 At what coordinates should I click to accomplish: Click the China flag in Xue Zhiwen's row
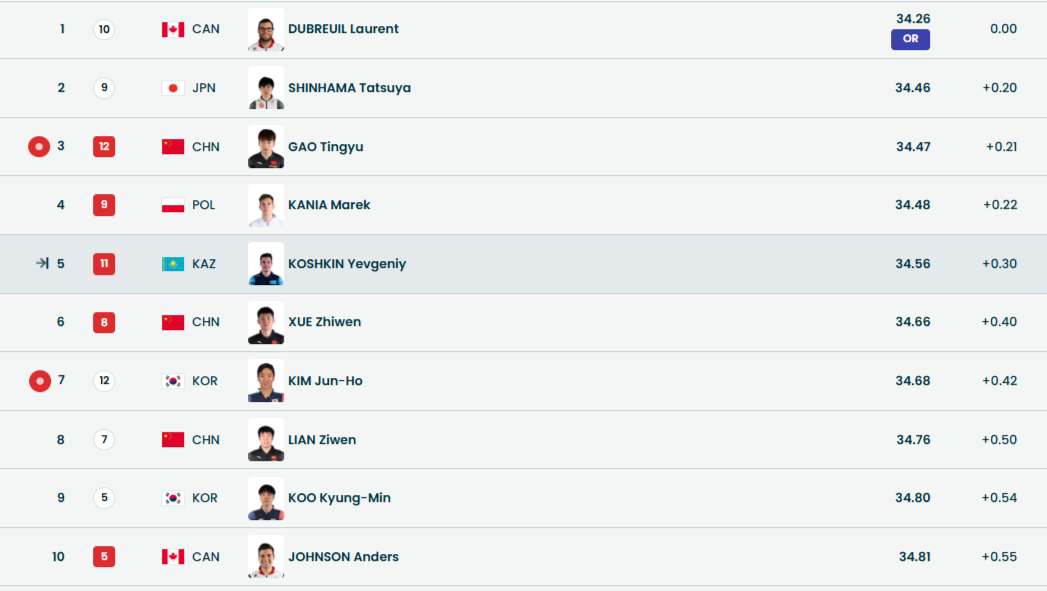coord(173,322)
